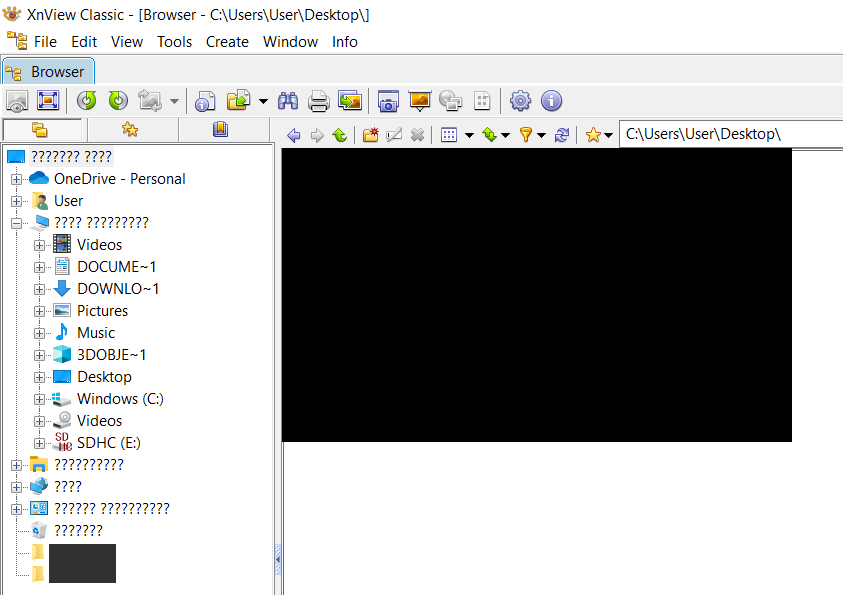Open the Info menu

pyautogui.click(x=345, y=42)
